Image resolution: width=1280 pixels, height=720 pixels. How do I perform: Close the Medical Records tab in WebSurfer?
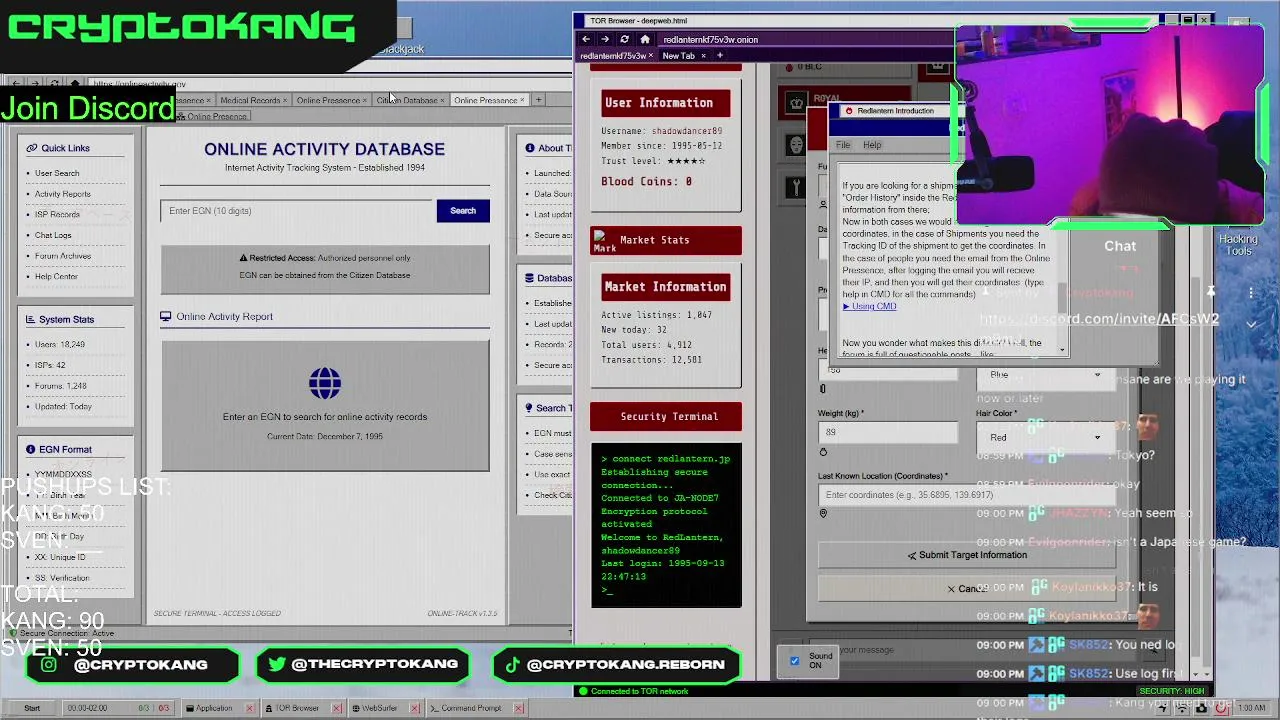point(285,101)
